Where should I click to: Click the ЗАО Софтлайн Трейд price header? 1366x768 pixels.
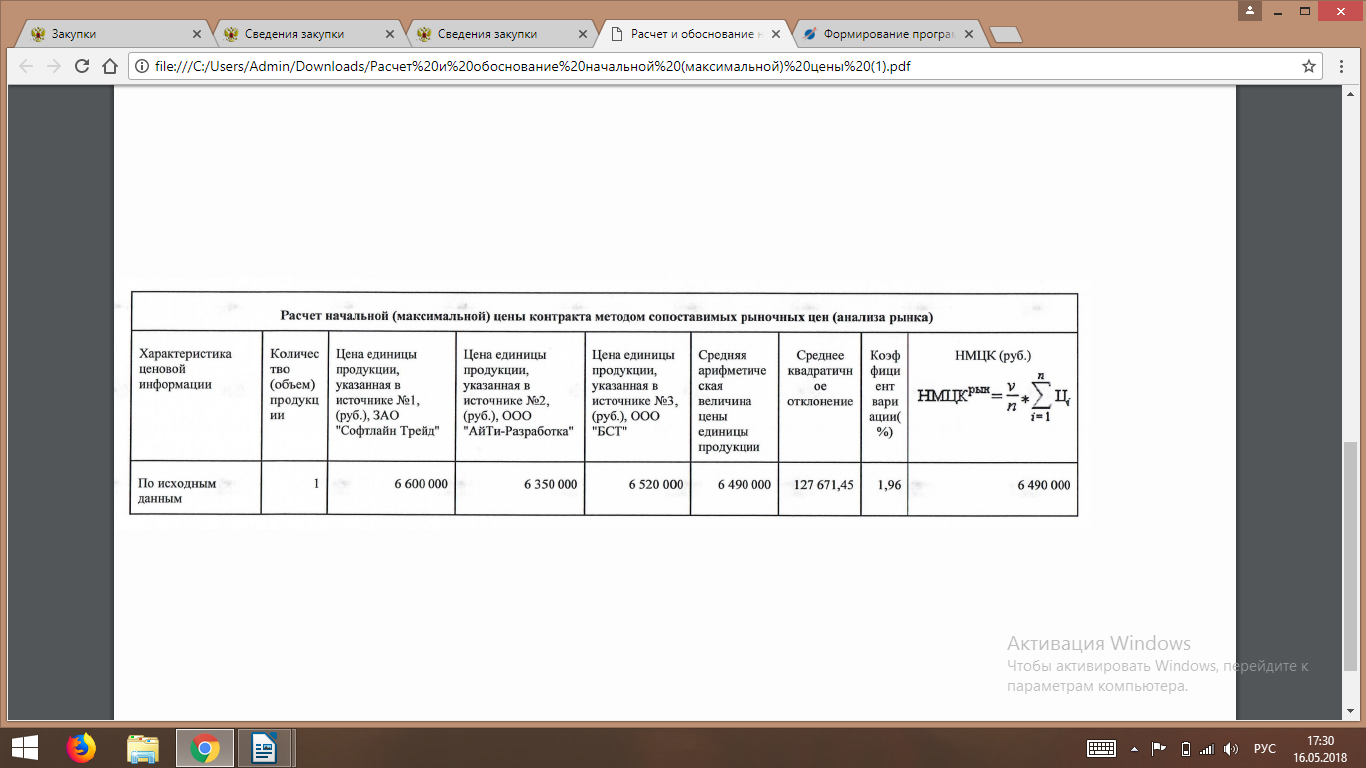[391, 396]
